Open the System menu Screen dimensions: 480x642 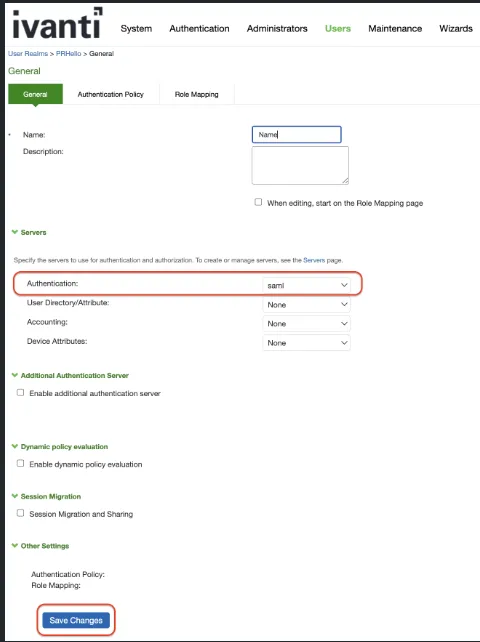click(x=136, y=29)
